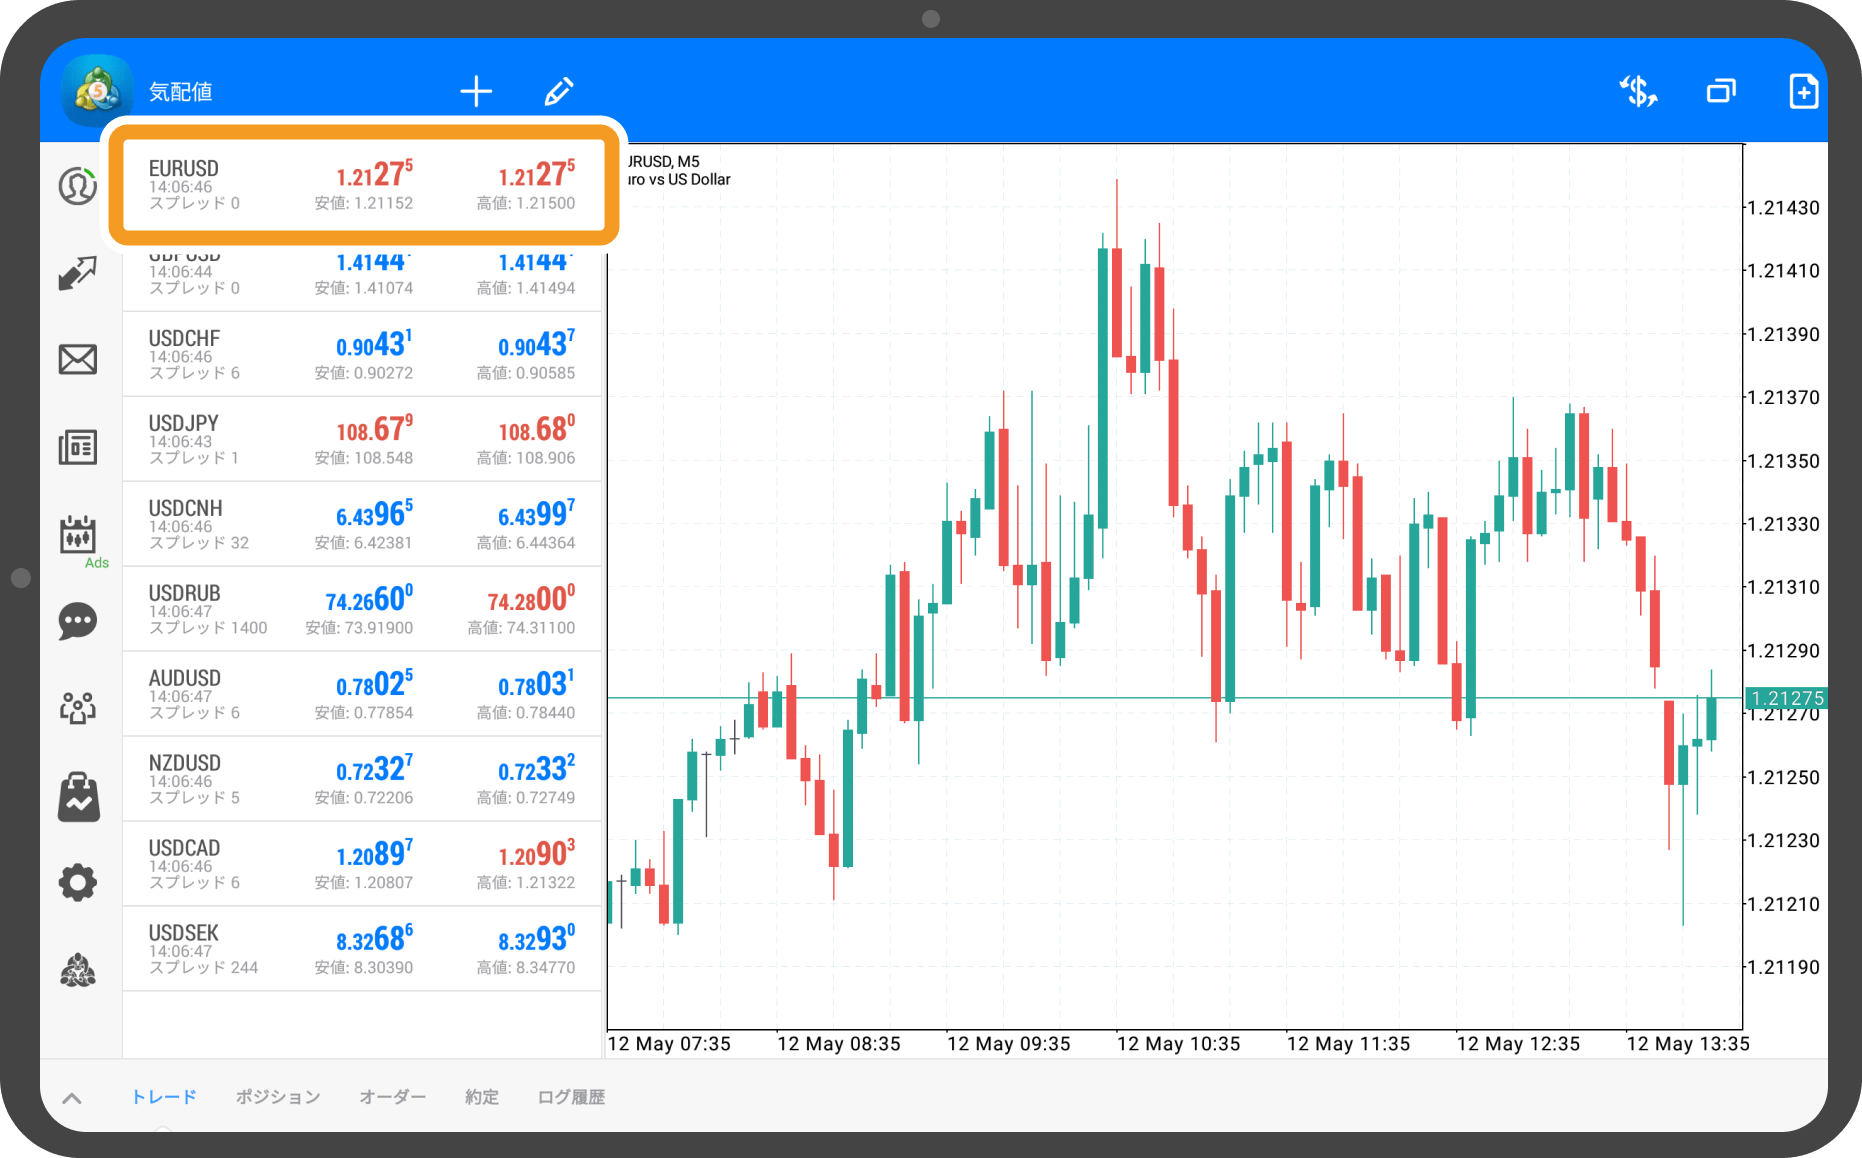
Task: Open the market shopping bag icon
Action: 78,797
